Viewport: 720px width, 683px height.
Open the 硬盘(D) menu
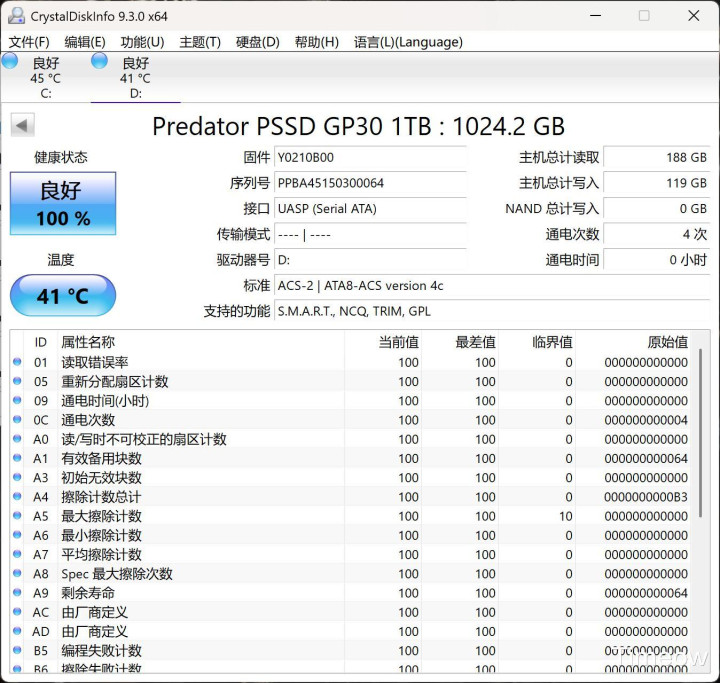pyautogui.click(x=258, y=42)
